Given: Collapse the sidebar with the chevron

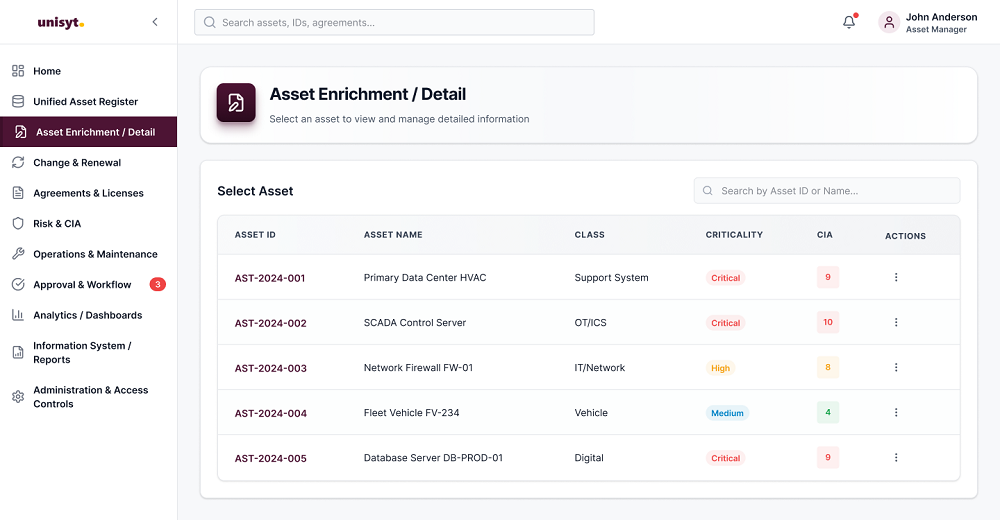Looking at the screenshot, I should [x=155, y=22].
